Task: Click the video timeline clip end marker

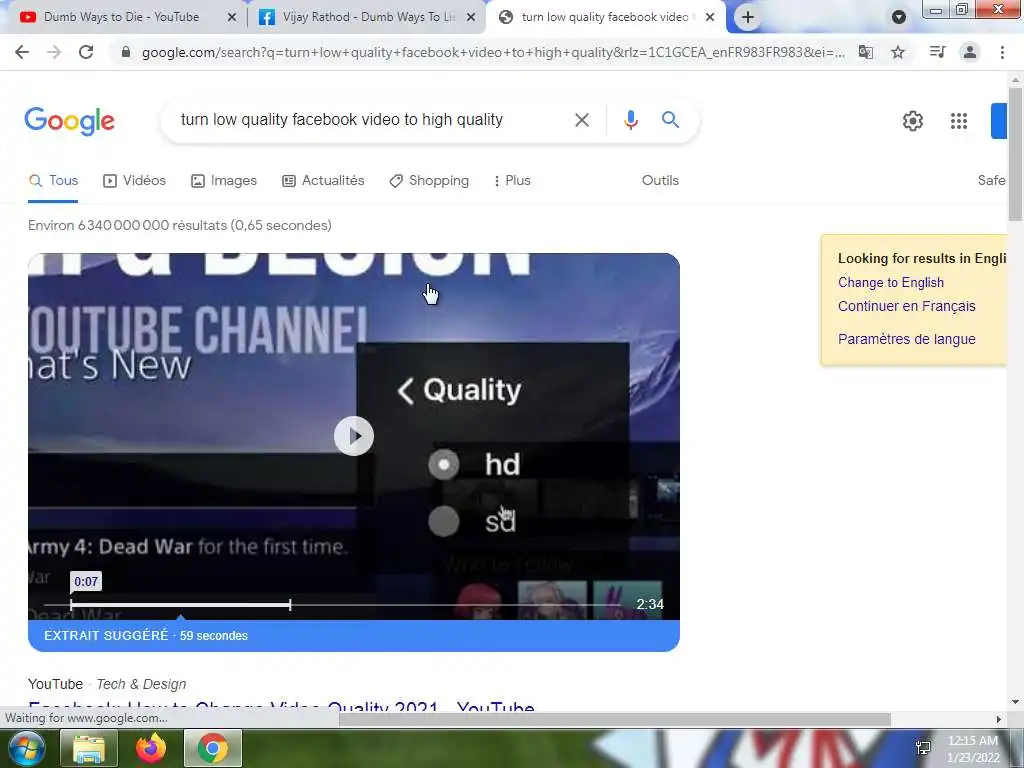Action: click(290, 605)
